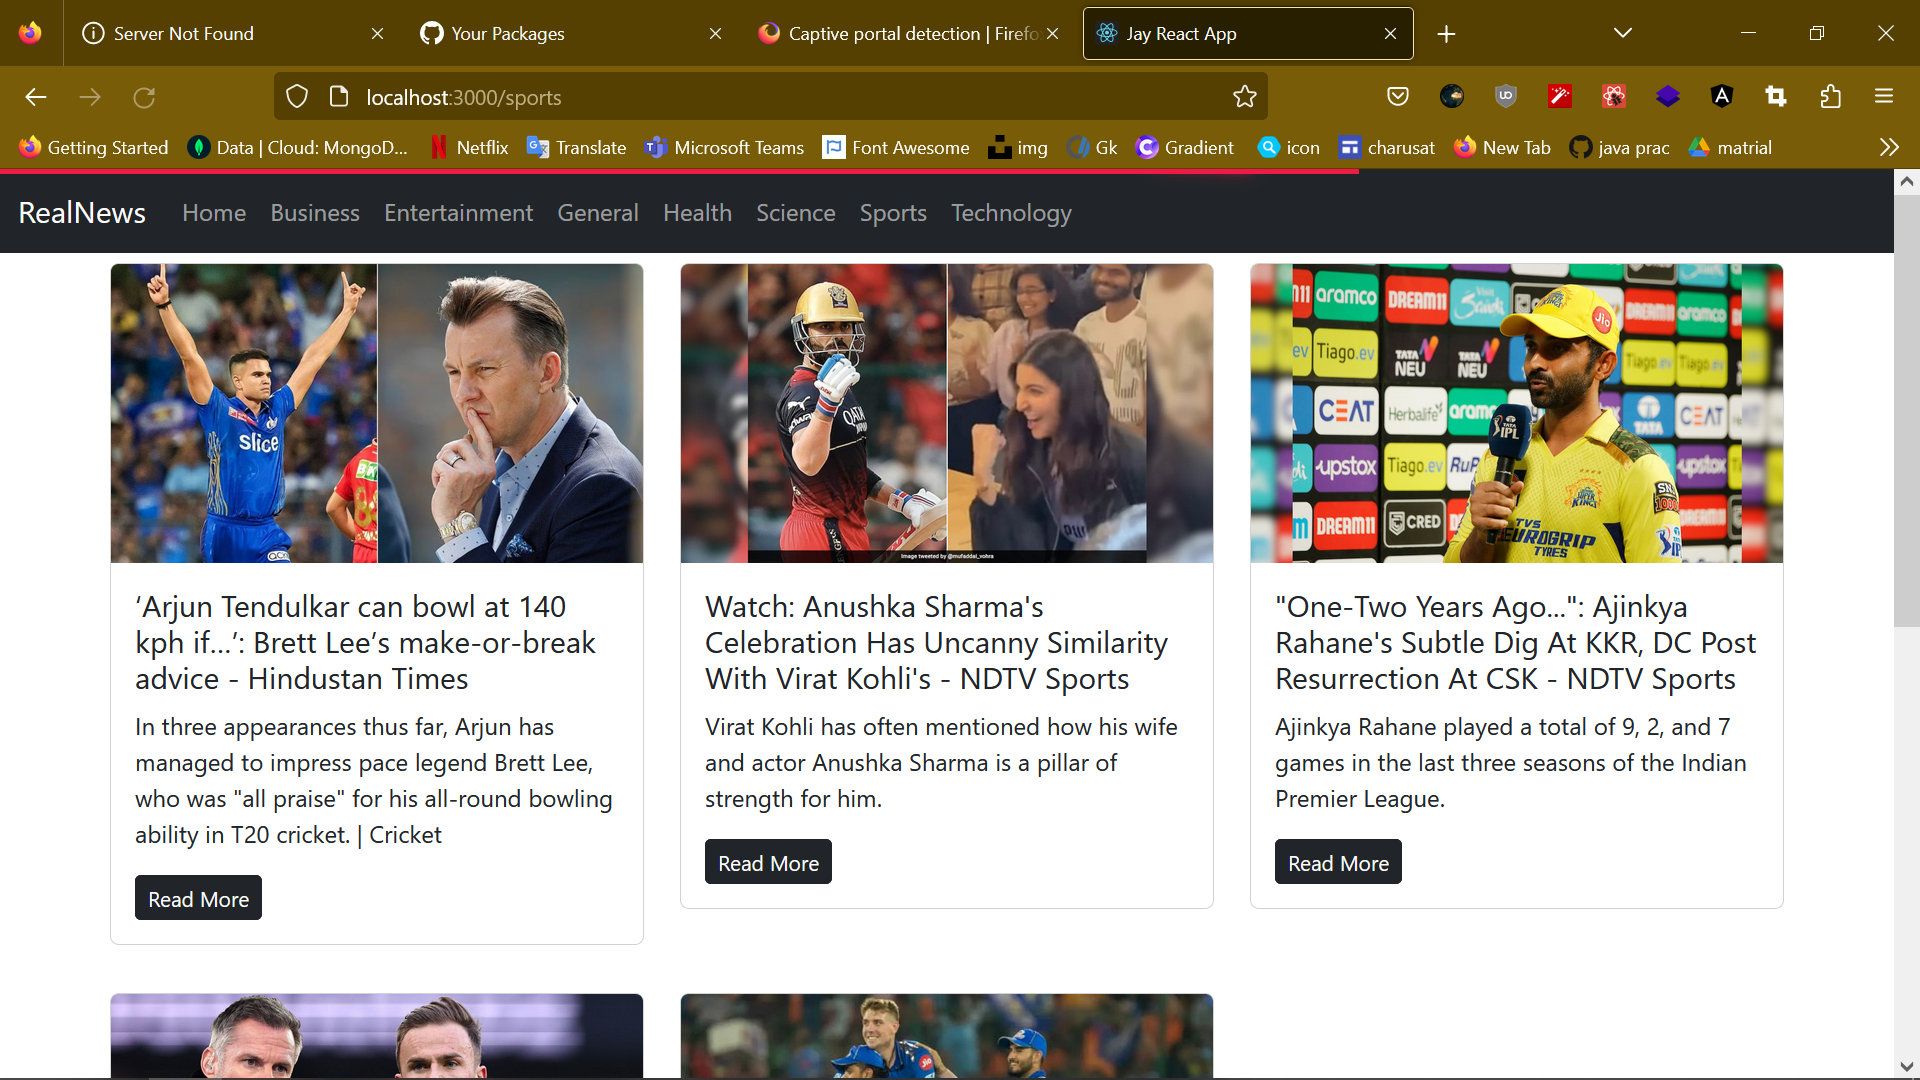Image resolution: width=1920 pixels, height=1080 pixels.
Task: Click the RealNews brand link
Action: coord(82,213)
